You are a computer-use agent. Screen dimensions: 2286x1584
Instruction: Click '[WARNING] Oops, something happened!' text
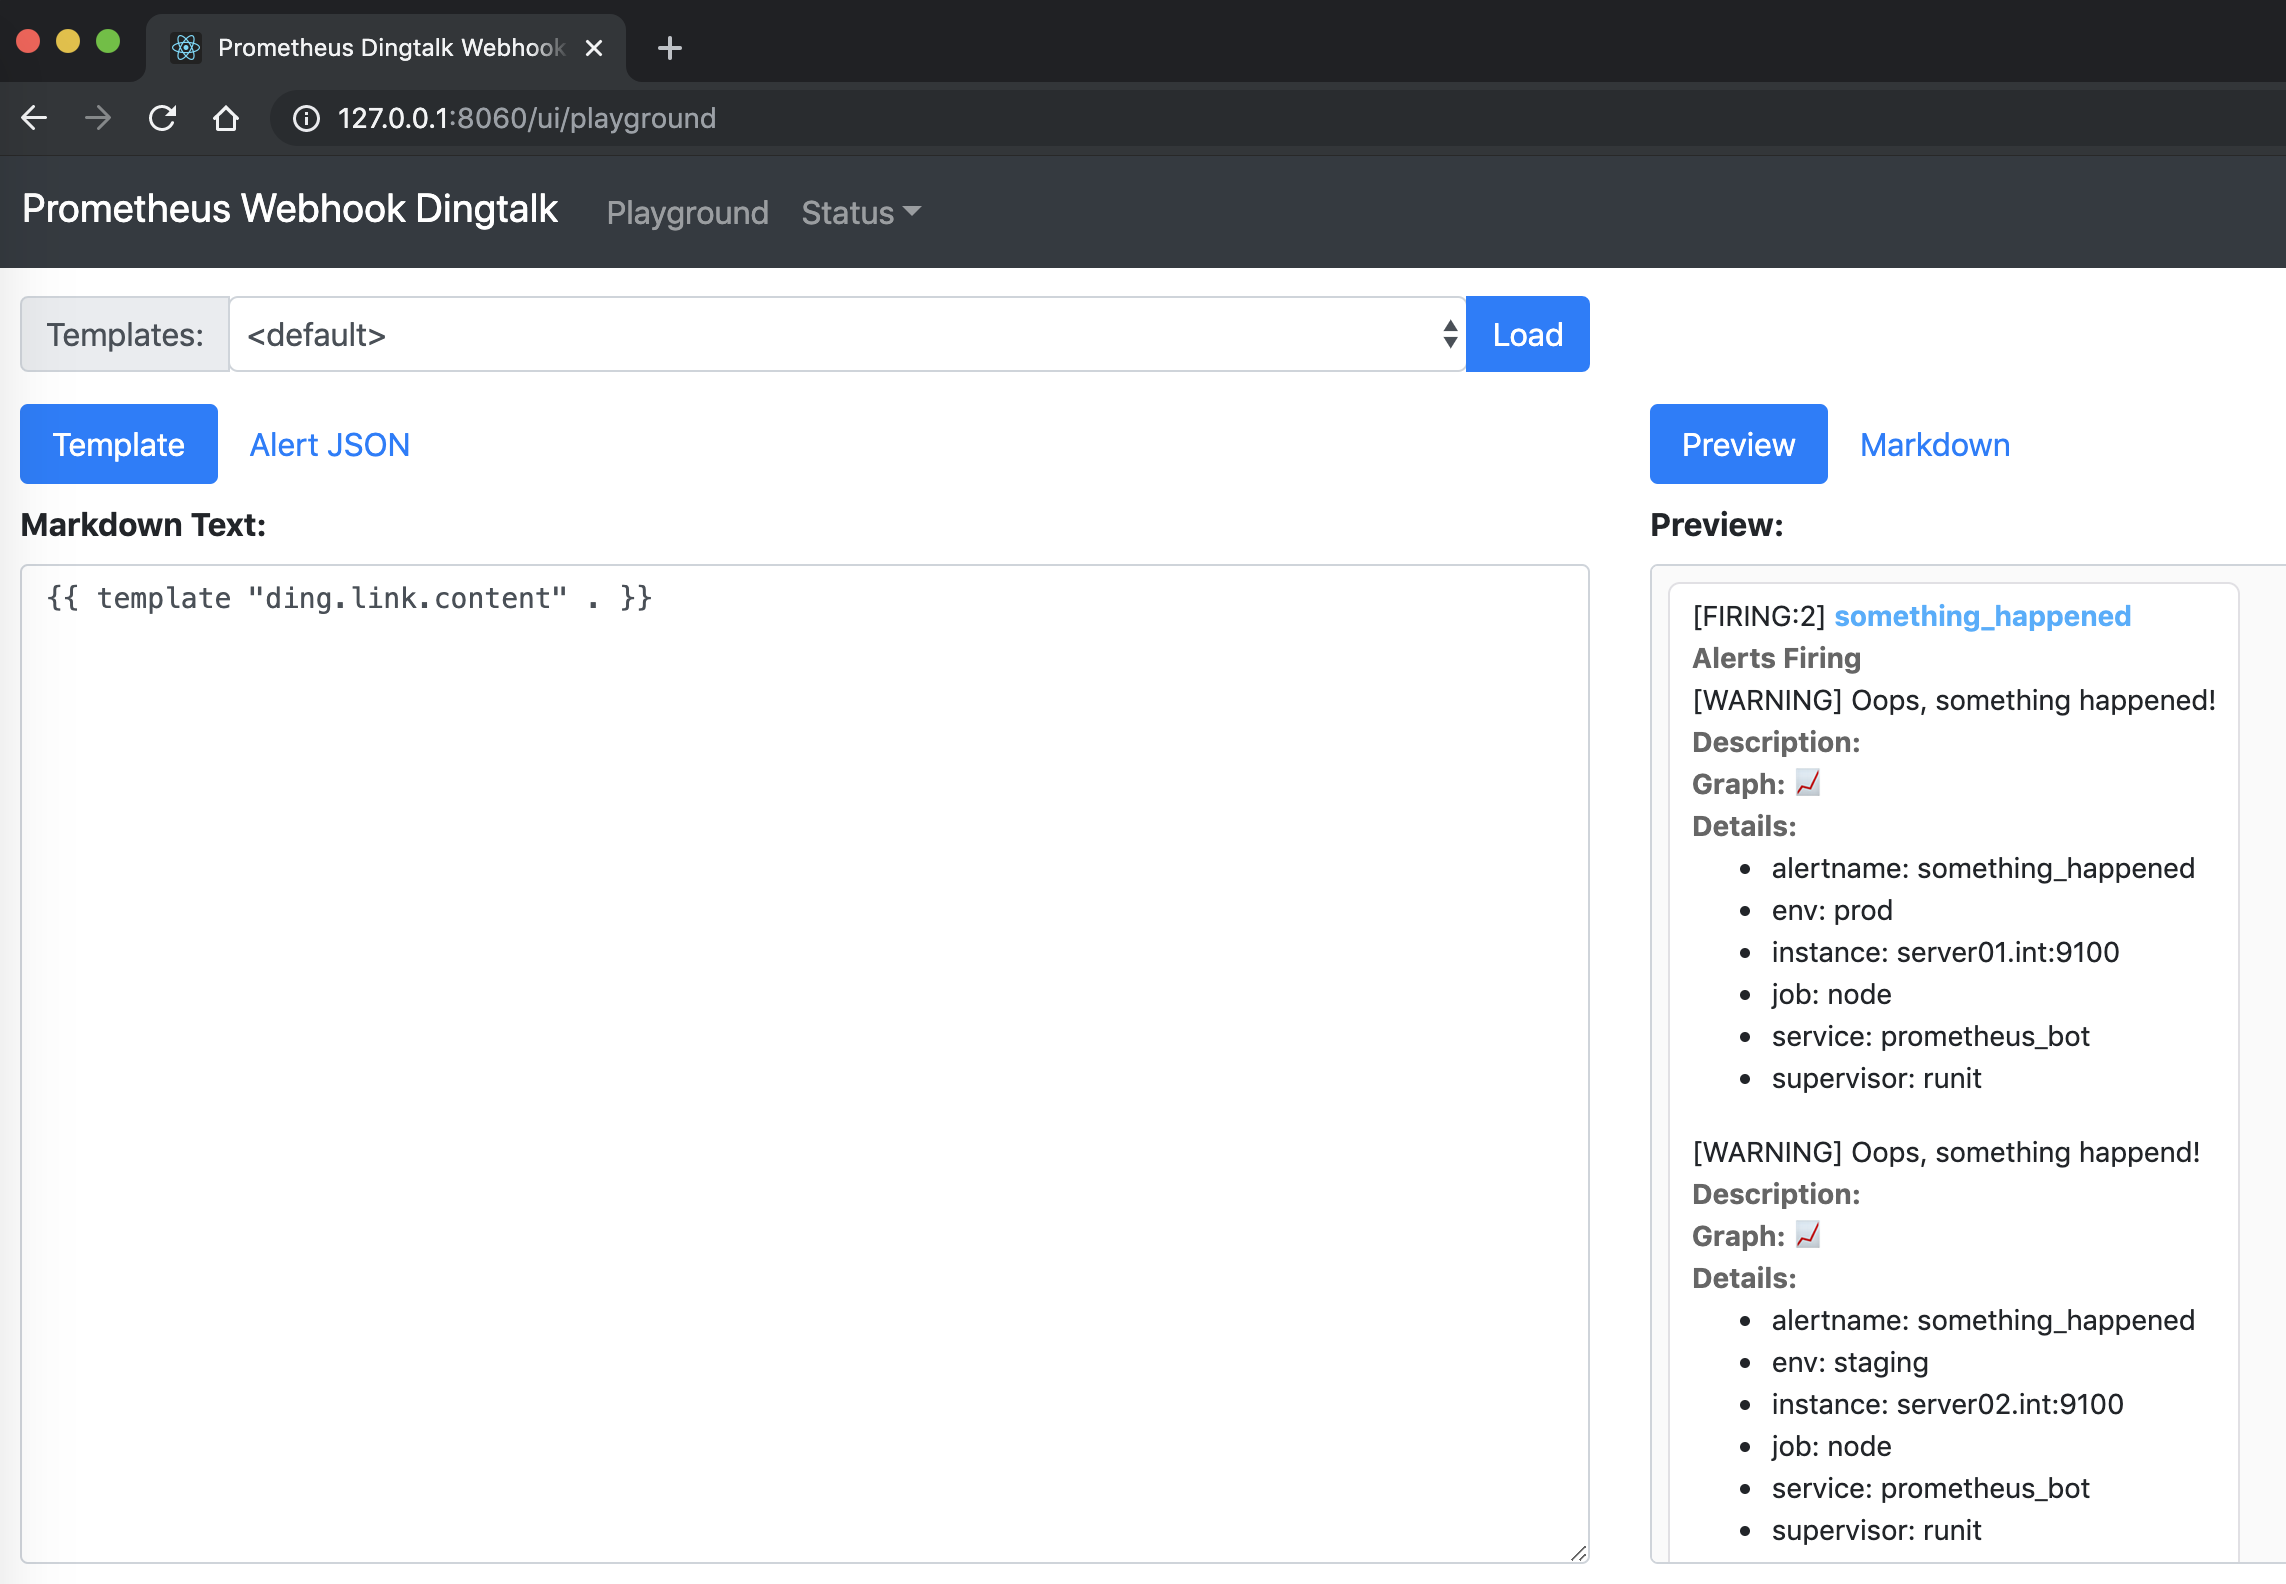(1954, 699)
